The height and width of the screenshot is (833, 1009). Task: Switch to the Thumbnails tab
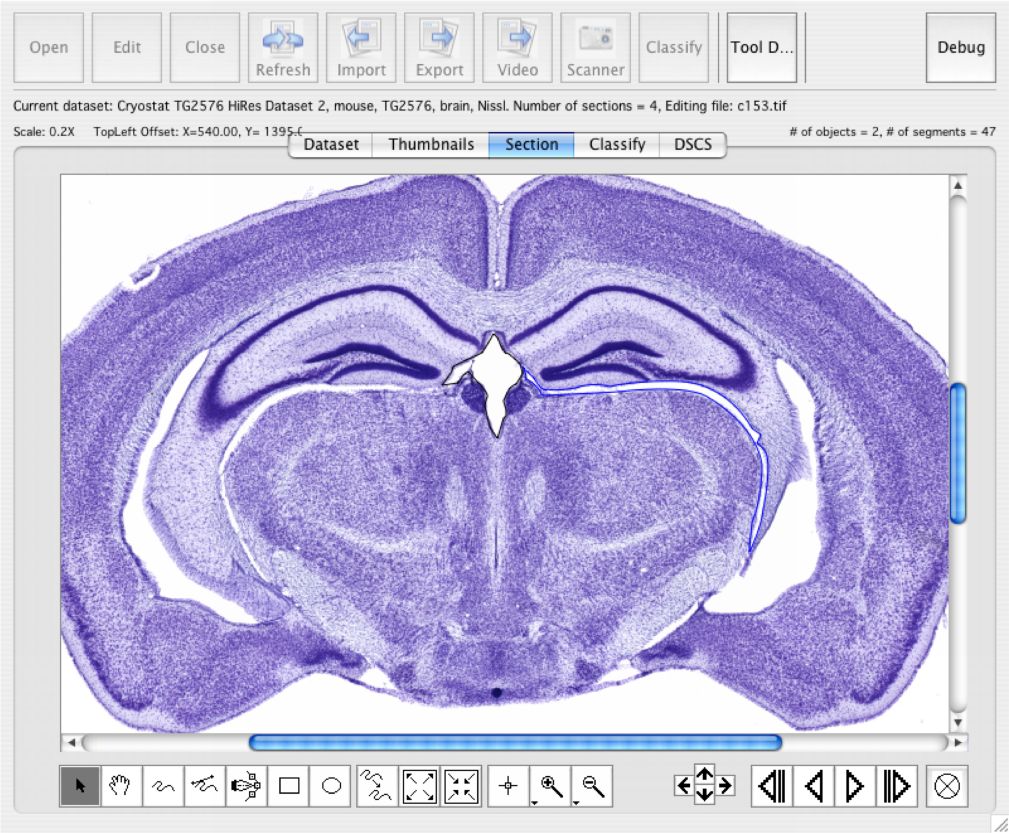[x=431, y=144]
